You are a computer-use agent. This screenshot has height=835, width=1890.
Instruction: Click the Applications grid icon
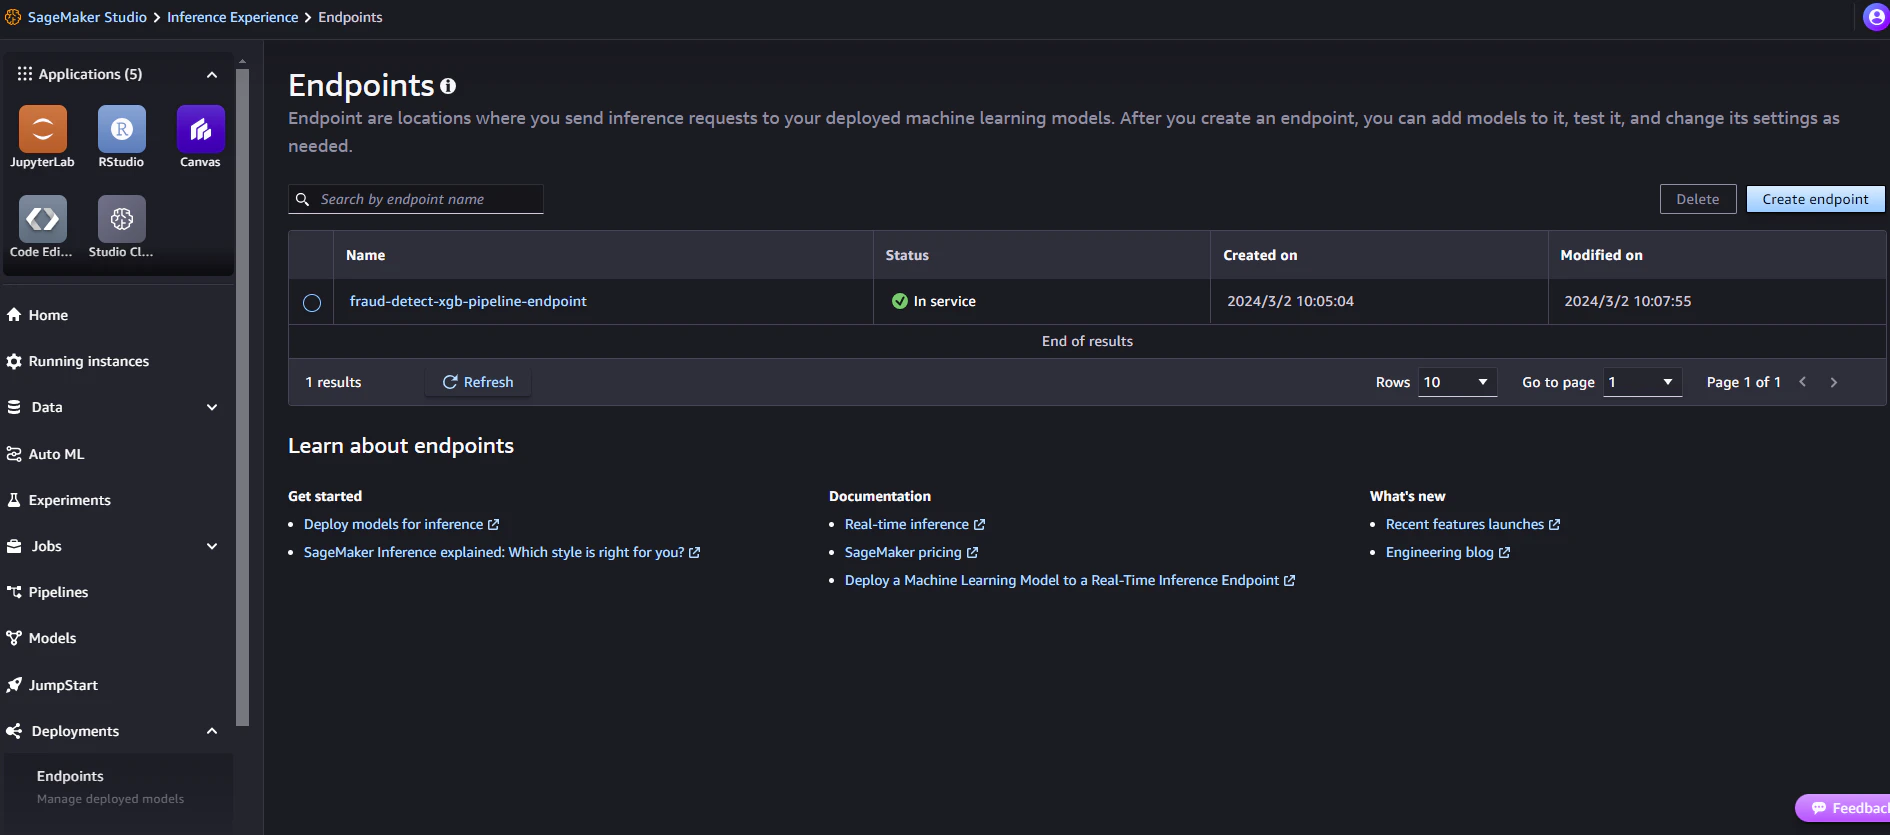(25, 74)
